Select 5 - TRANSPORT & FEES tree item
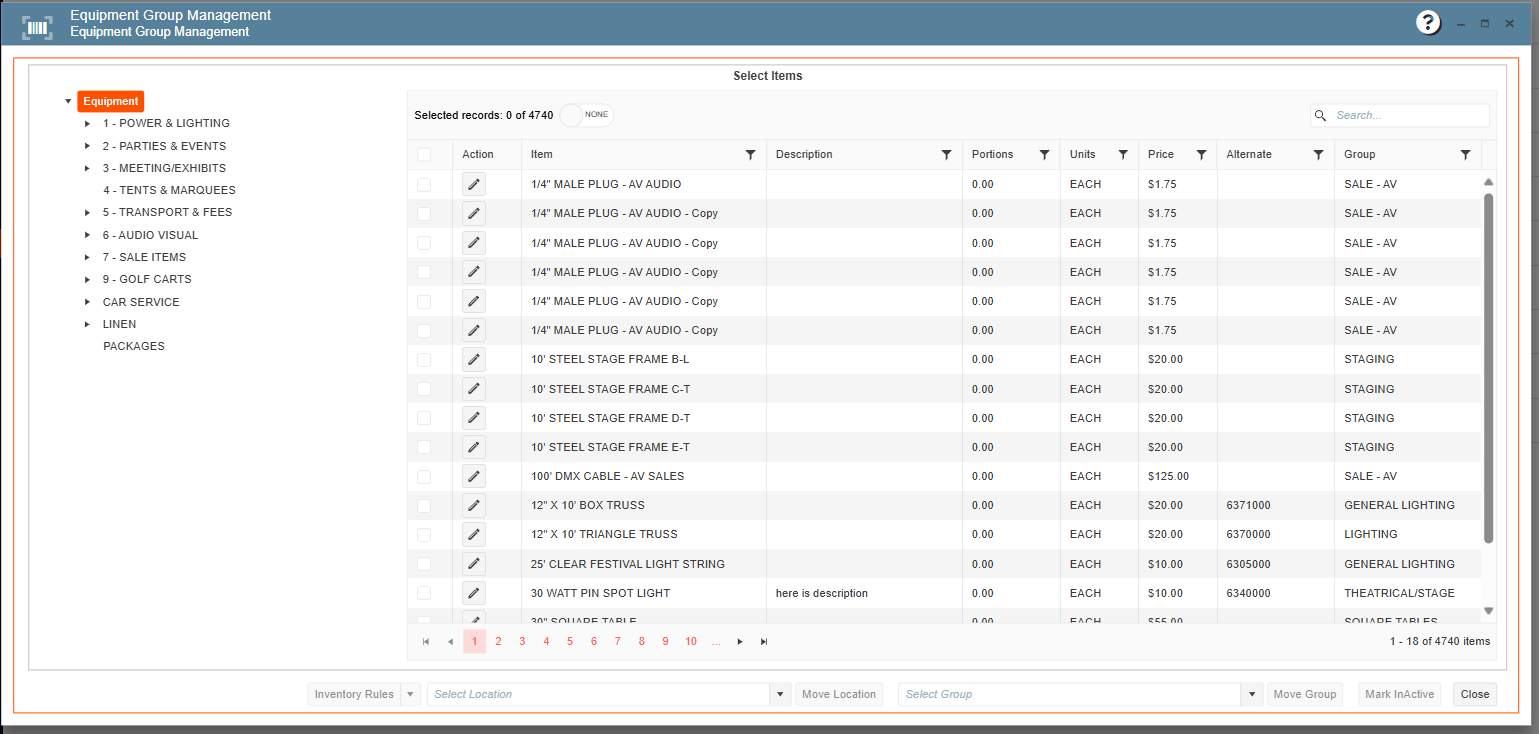The height and width of the screenshot is (734, 1539). click(167, 212)
